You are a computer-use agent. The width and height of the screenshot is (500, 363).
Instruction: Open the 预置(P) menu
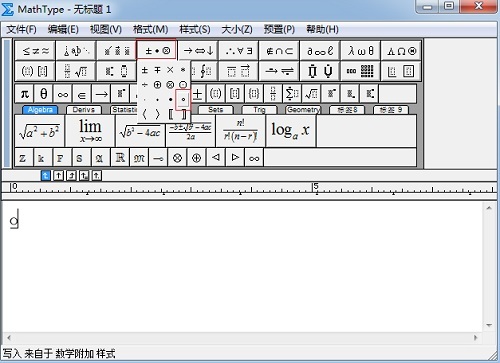[x=279, y=30]
